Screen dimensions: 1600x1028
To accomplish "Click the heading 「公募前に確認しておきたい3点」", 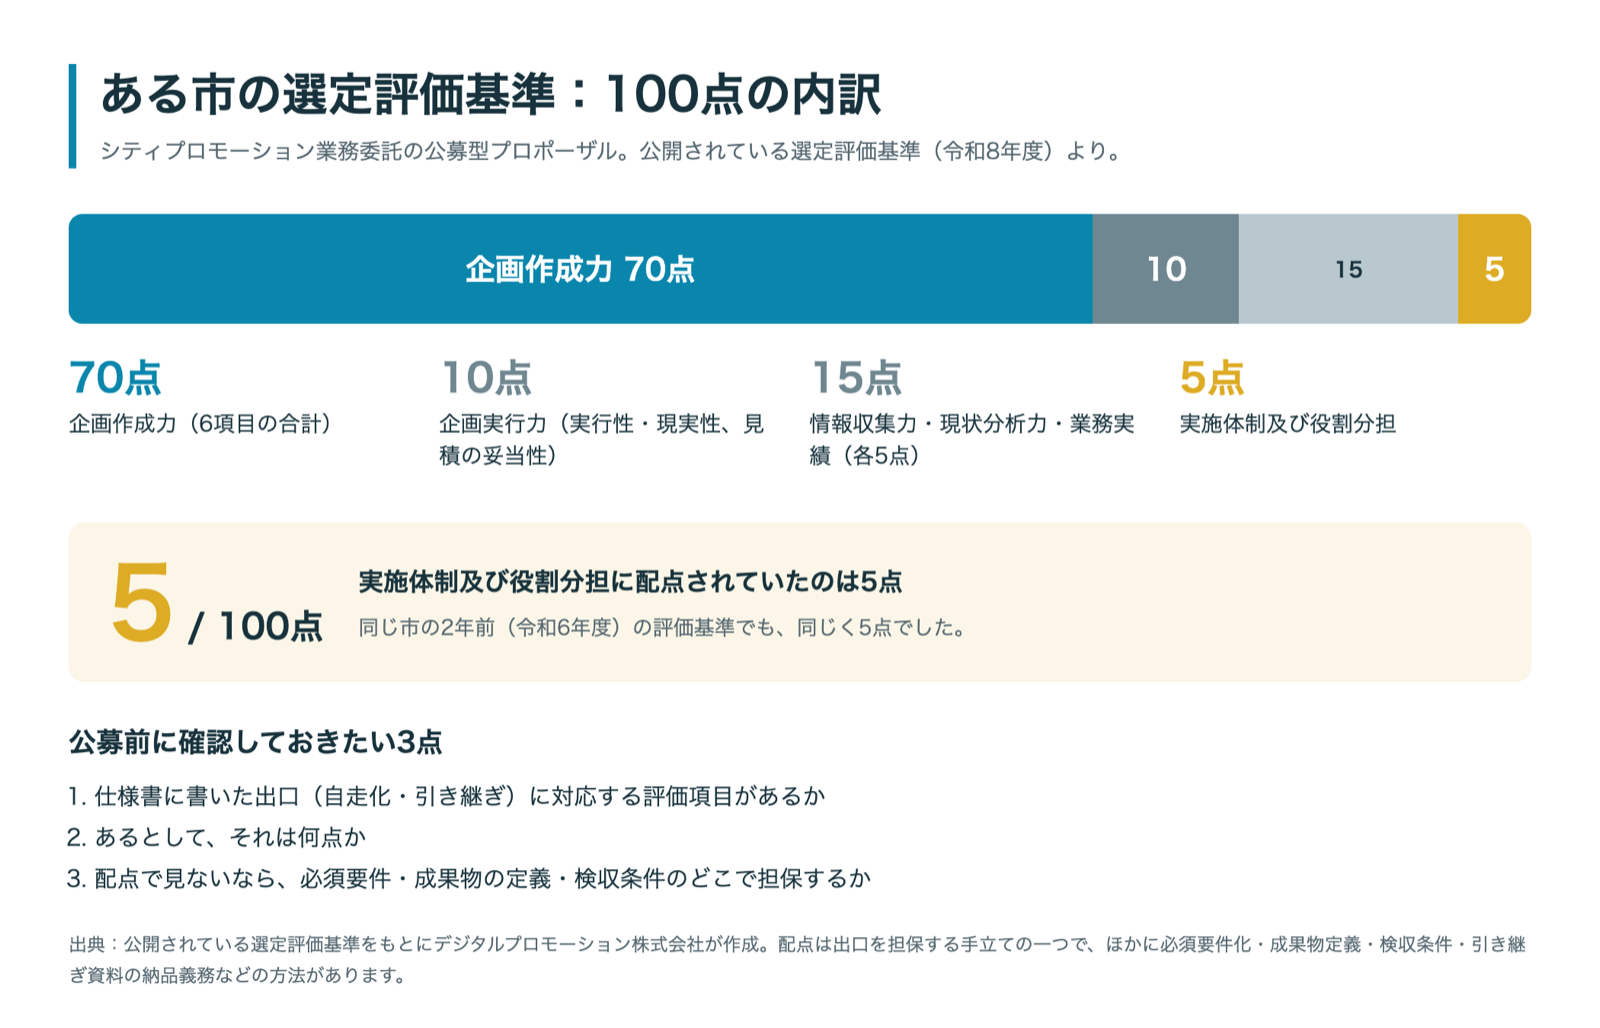I will [x=256, y=742].
